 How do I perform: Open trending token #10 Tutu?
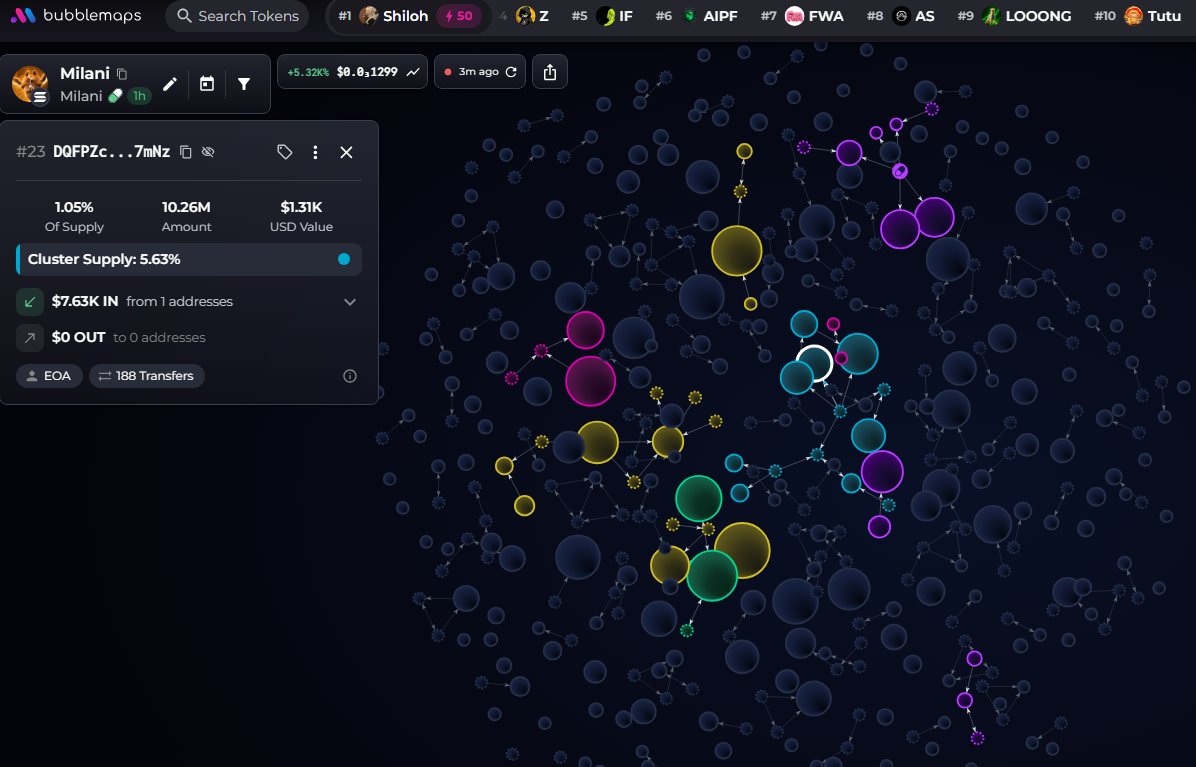click(x=1138, y=16)
